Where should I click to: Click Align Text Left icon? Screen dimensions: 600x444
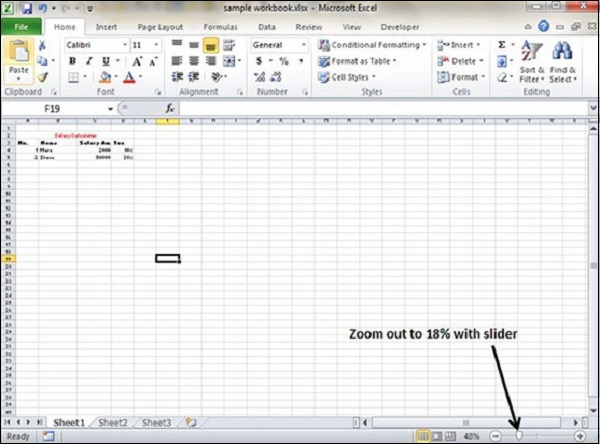coord(177,61)
